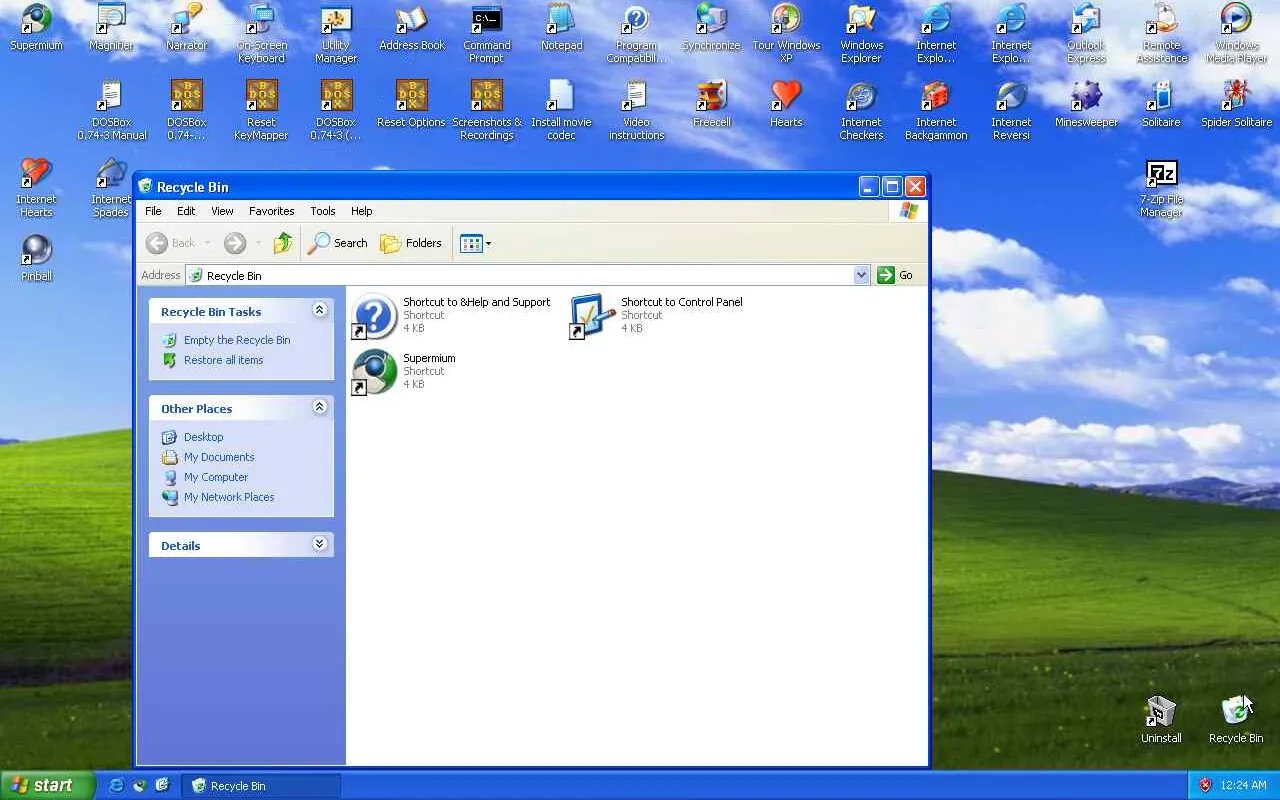Select the Hearts game desktop icon
The image size is (1280, 800).
[x=786, y=104]
